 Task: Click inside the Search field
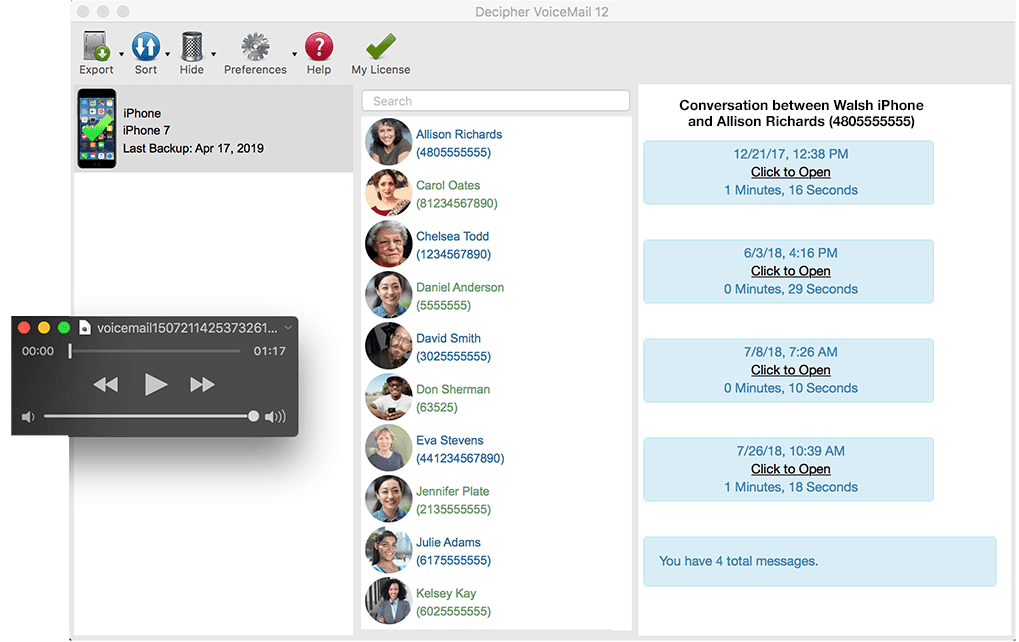495,100
